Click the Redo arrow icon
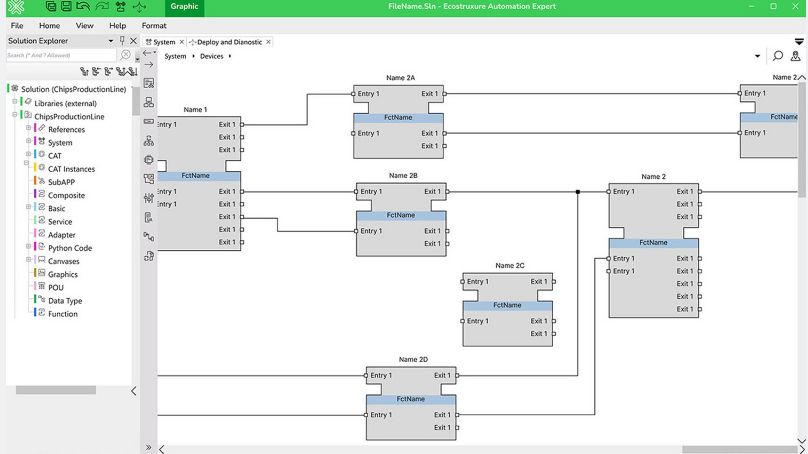Screen dimensions: 808x454 [102, 7]
